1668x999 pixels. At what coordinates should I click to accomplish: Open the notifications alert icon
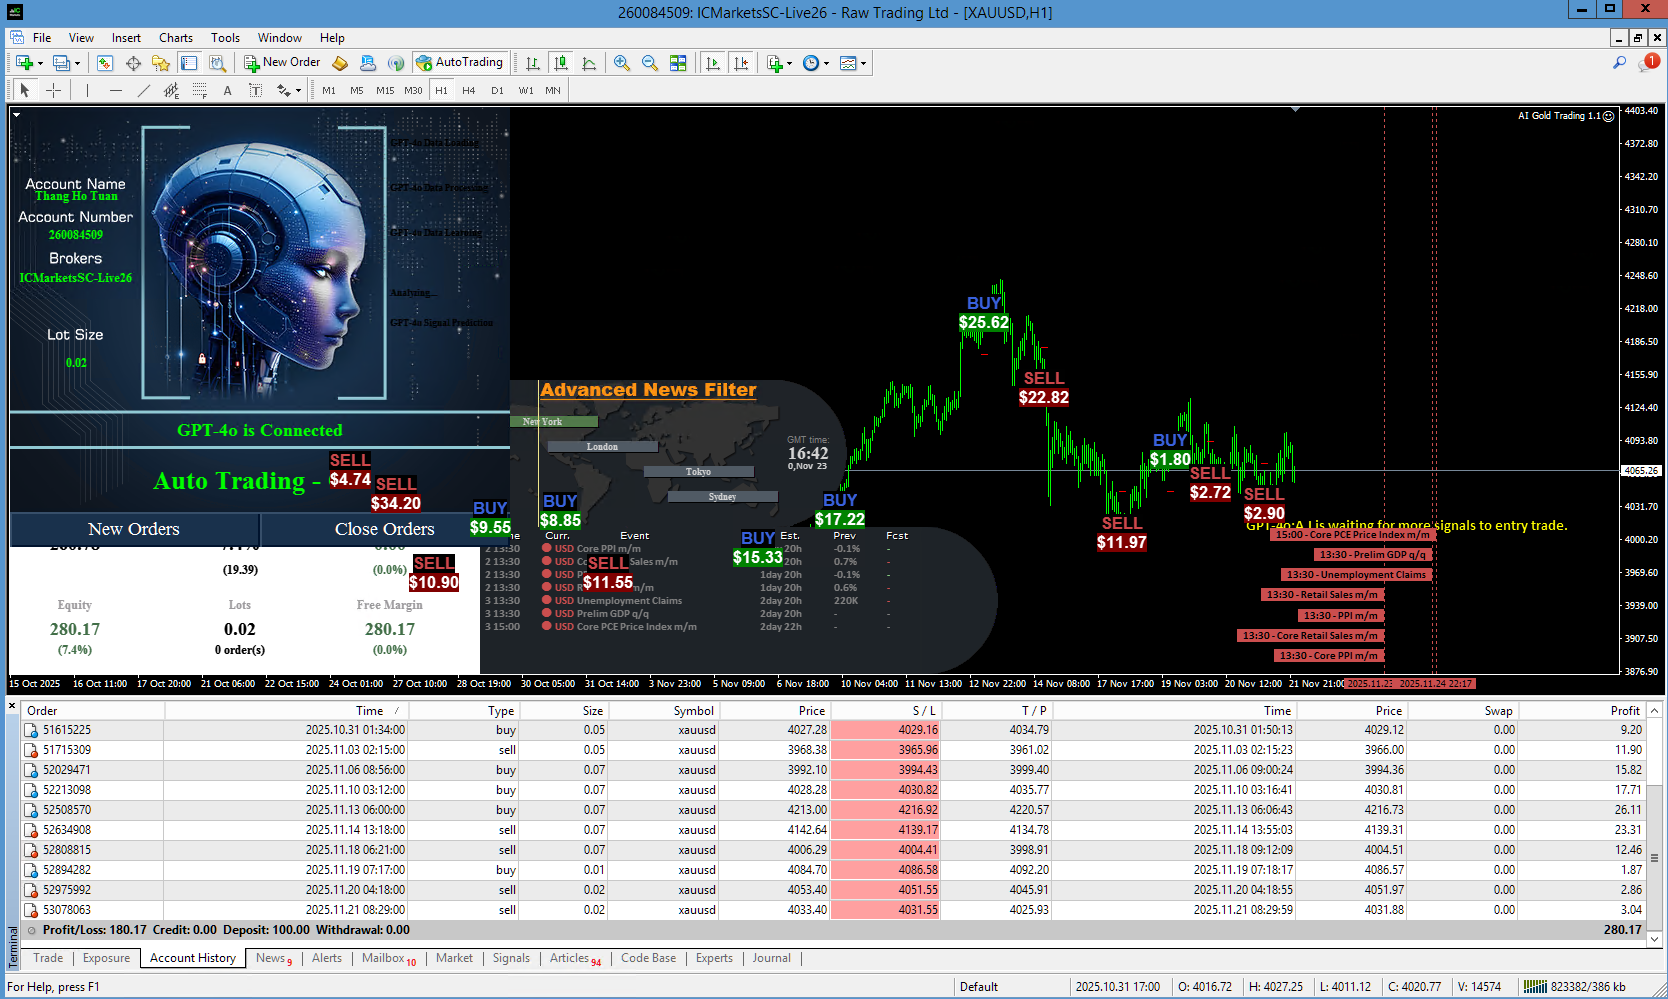1649,62
